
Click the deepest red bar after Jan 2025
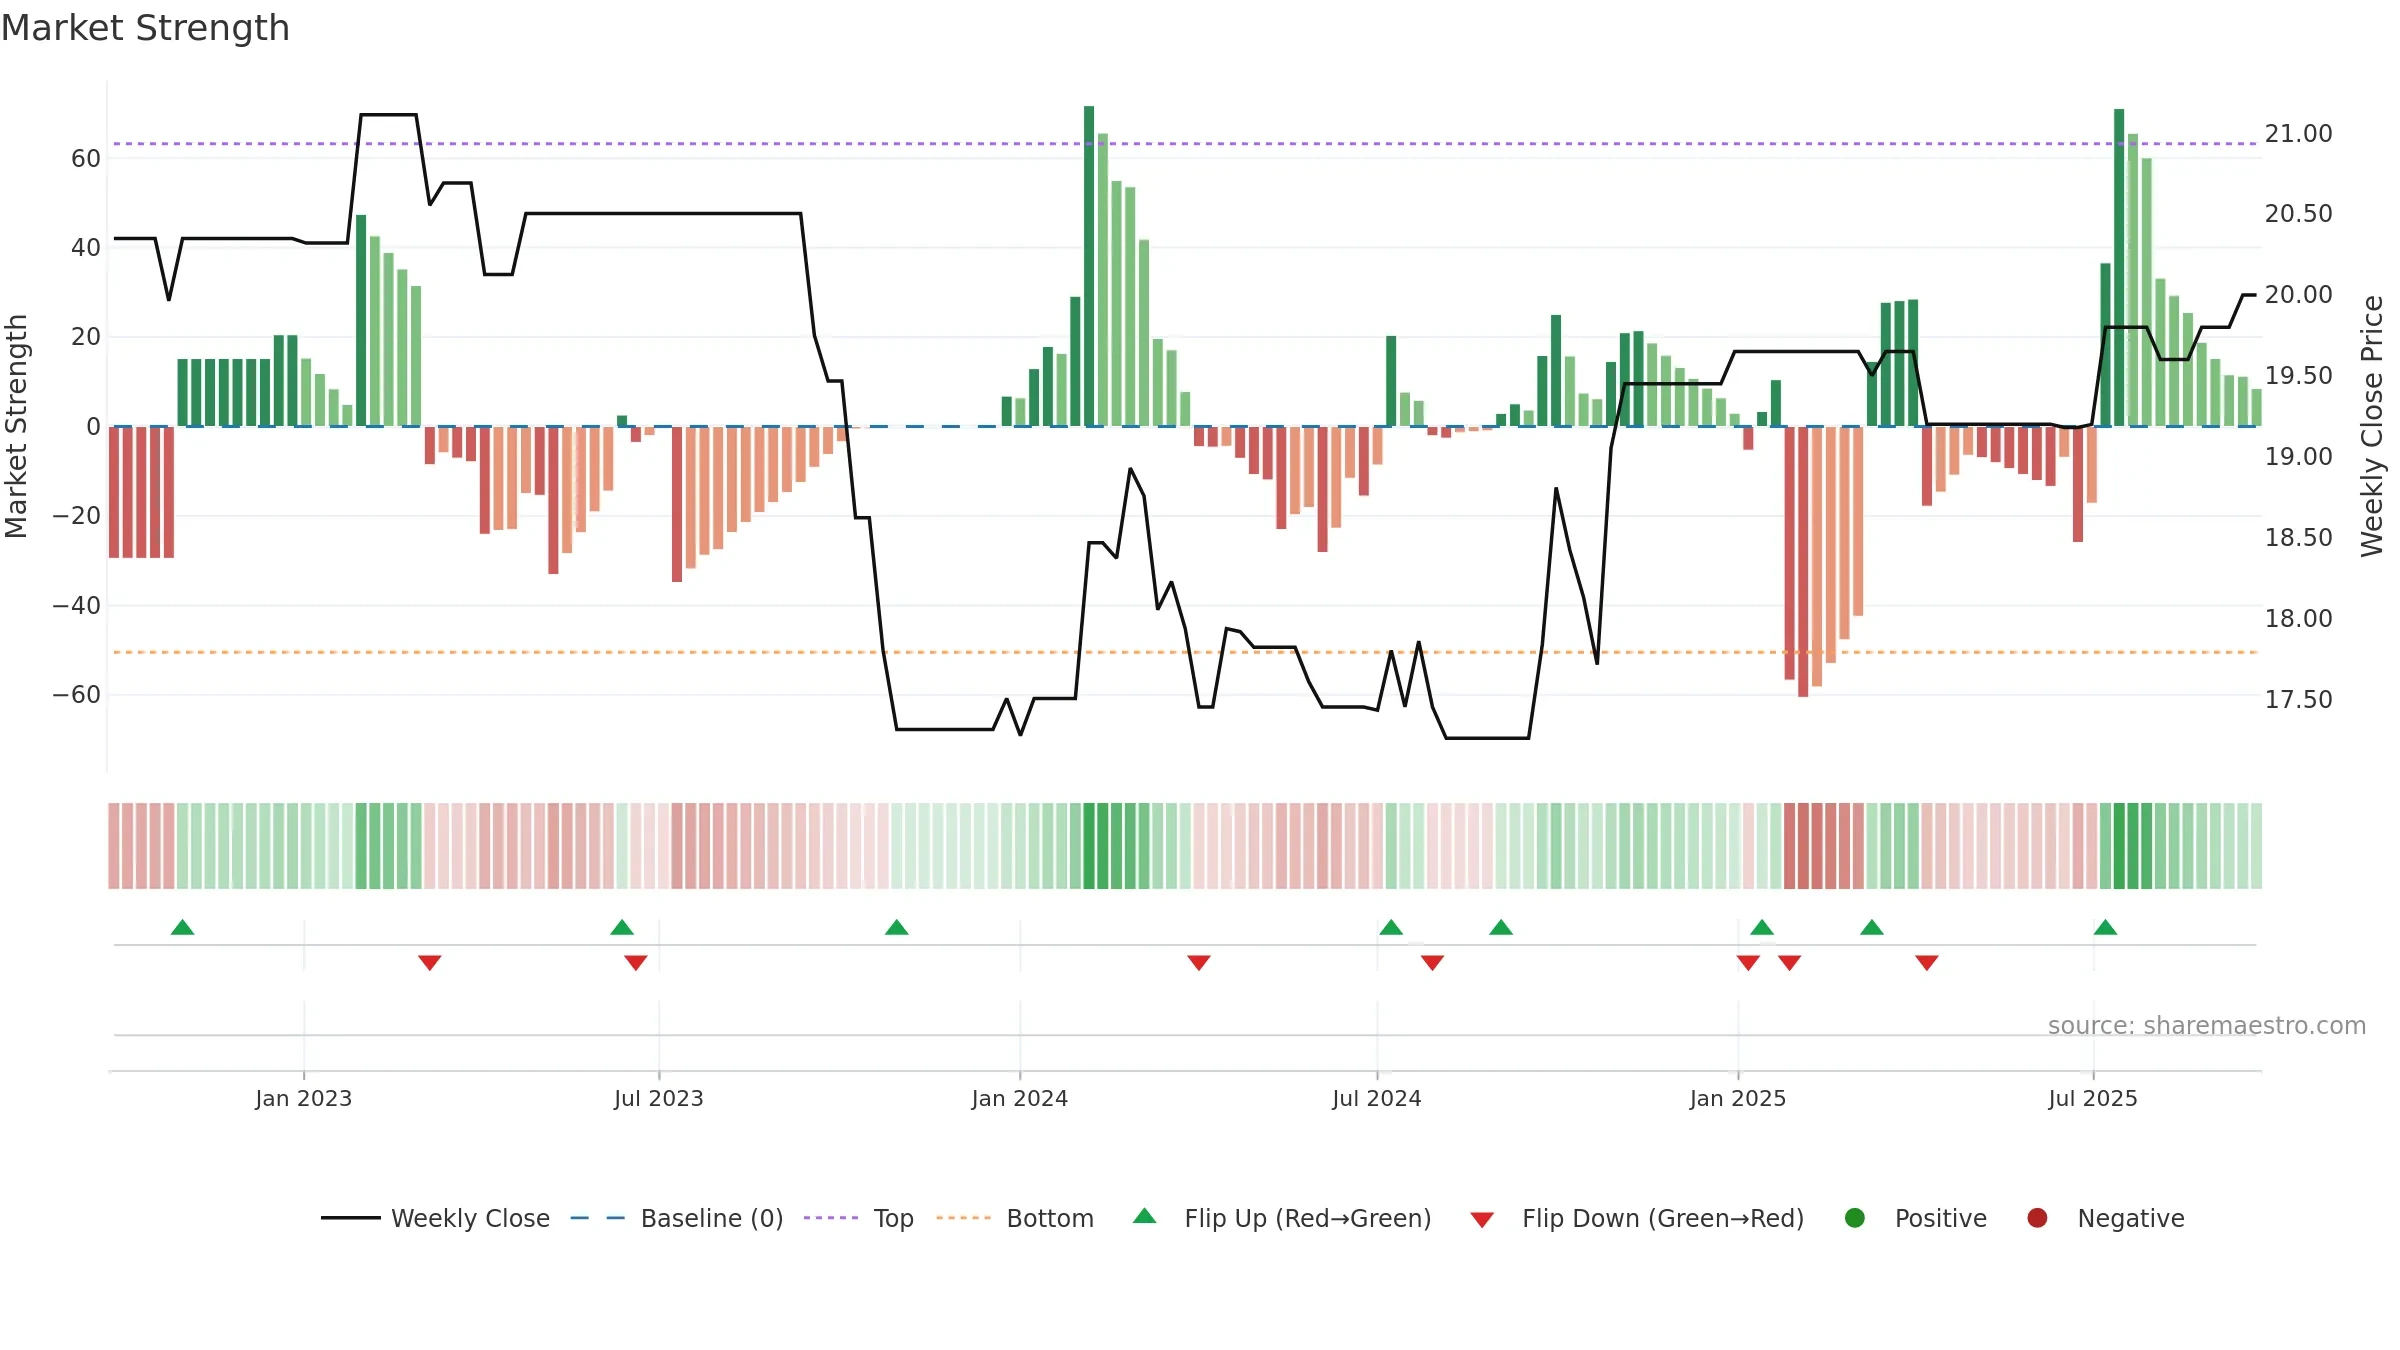click(1803, 562)
